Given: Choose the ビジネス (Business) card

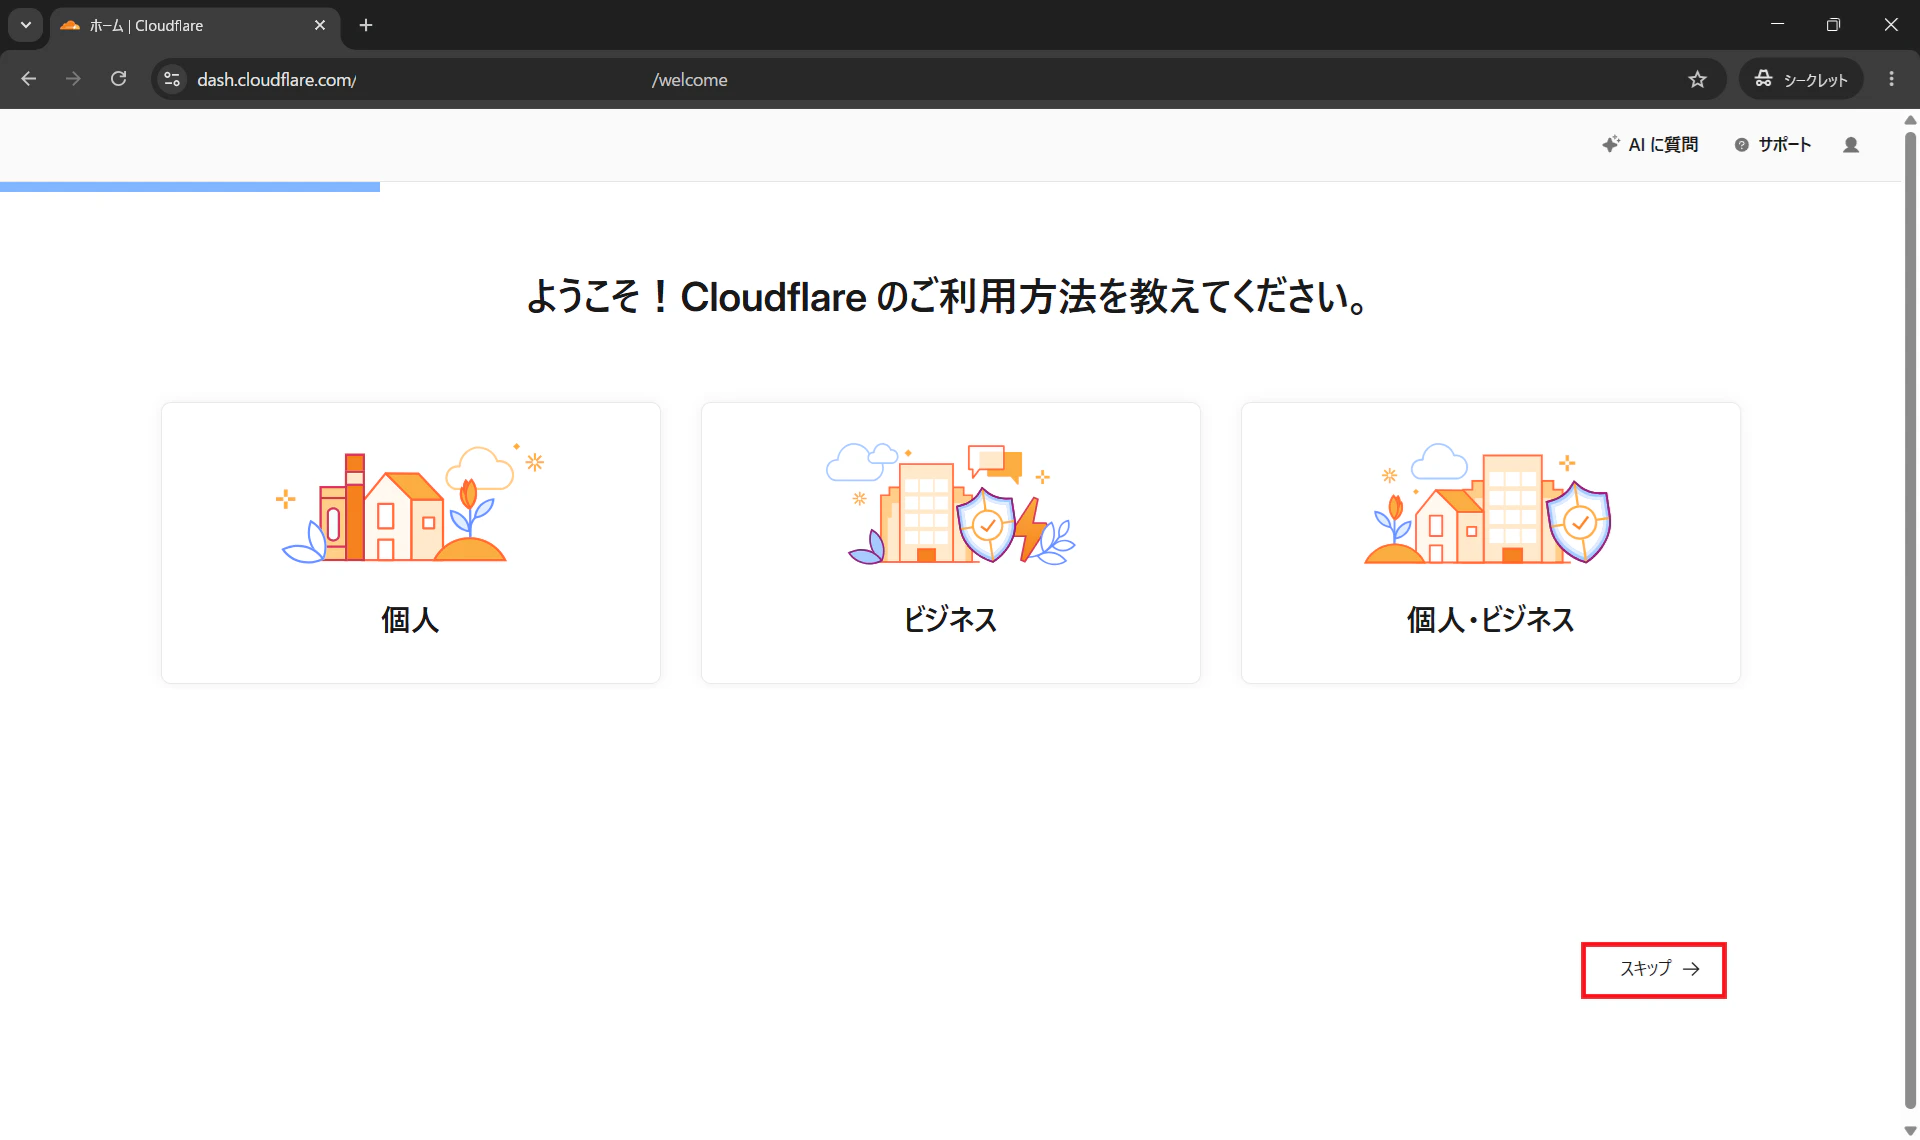Looking at the screenshot, I should tap(951, 543).
